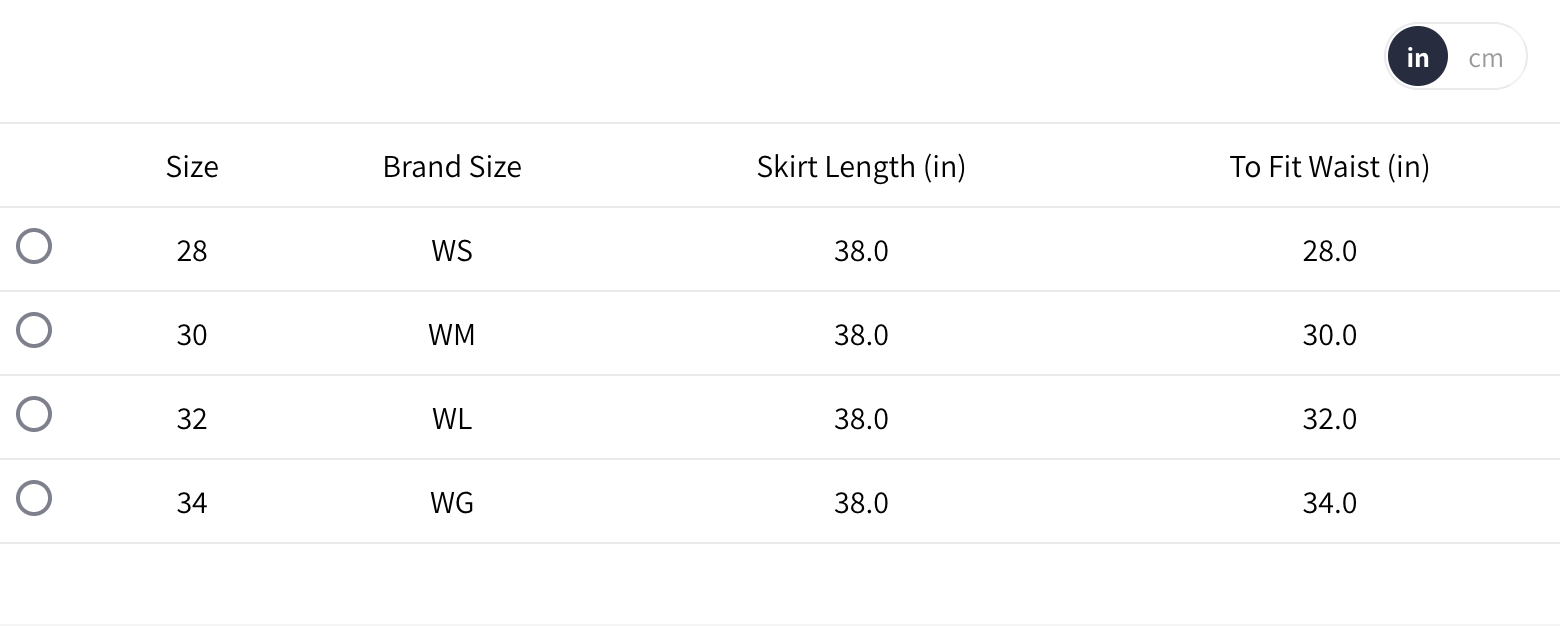Select the radio button for size 28
The height and width of the screenshot is (626, 1560).
click(x=34, y=246)
